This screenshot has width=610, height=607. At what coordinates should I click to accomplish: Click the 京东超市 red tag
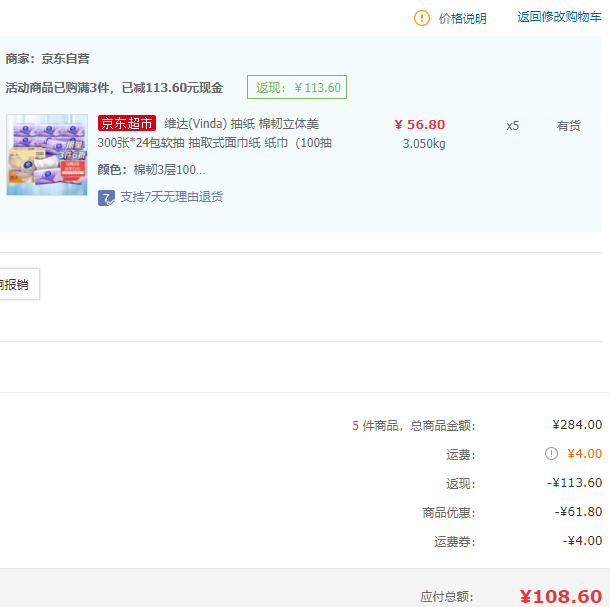click(127, 123)
